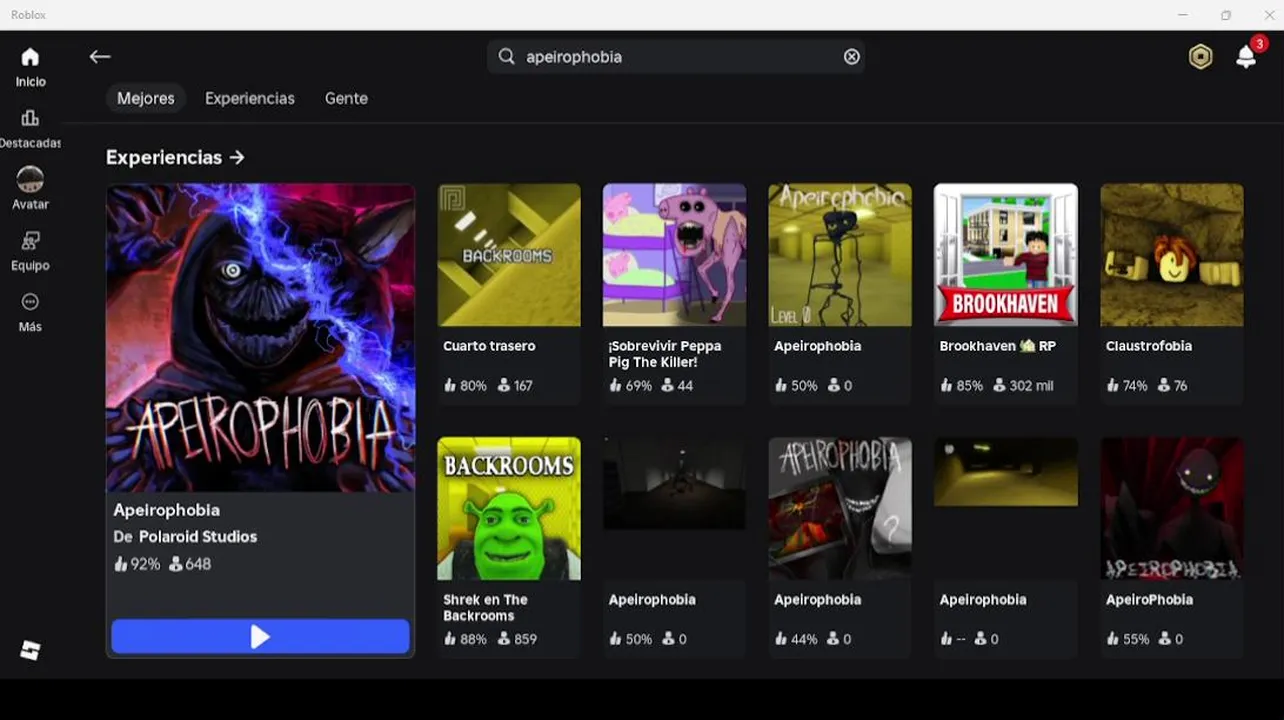
Task: Click the featured Apeirophobia title text
Action: click(x=166, y=510)
